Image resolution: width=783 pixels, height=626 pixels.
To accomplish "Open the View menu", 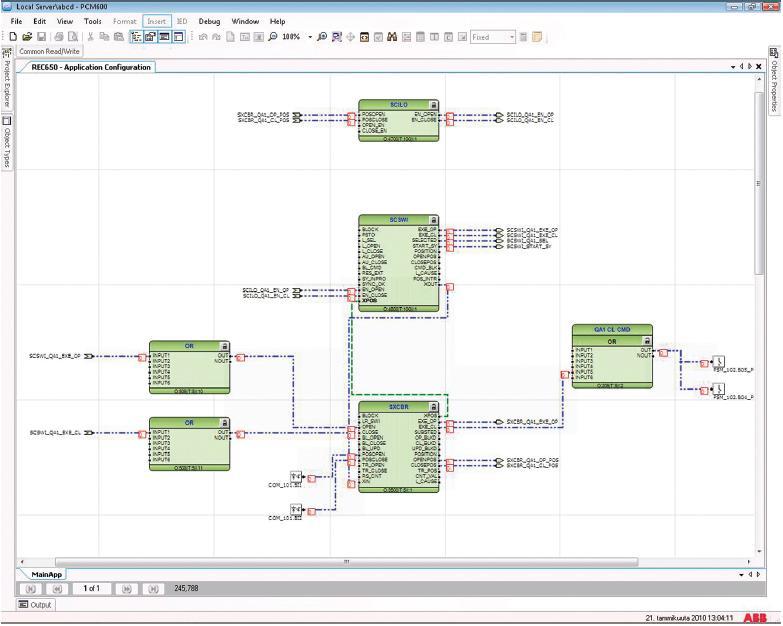I will click(64, 21).
